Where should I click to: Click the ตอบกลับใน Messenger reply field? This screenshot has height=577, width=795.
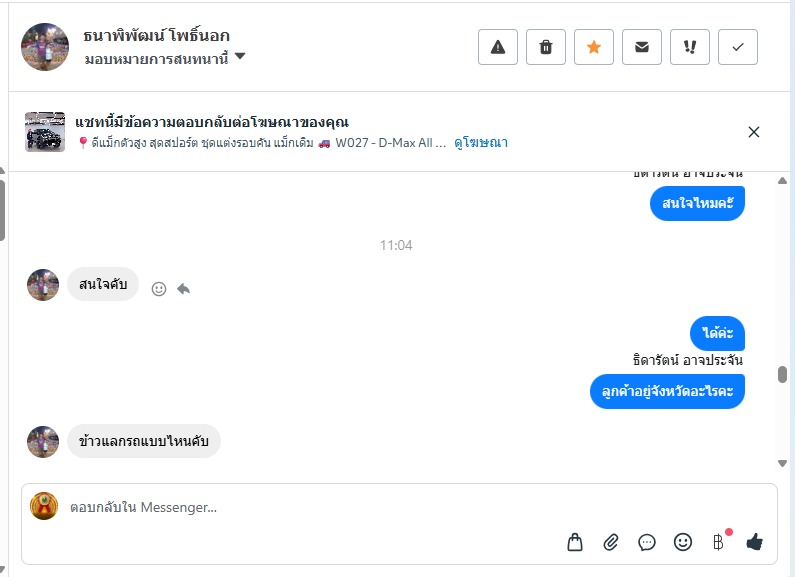300,507
